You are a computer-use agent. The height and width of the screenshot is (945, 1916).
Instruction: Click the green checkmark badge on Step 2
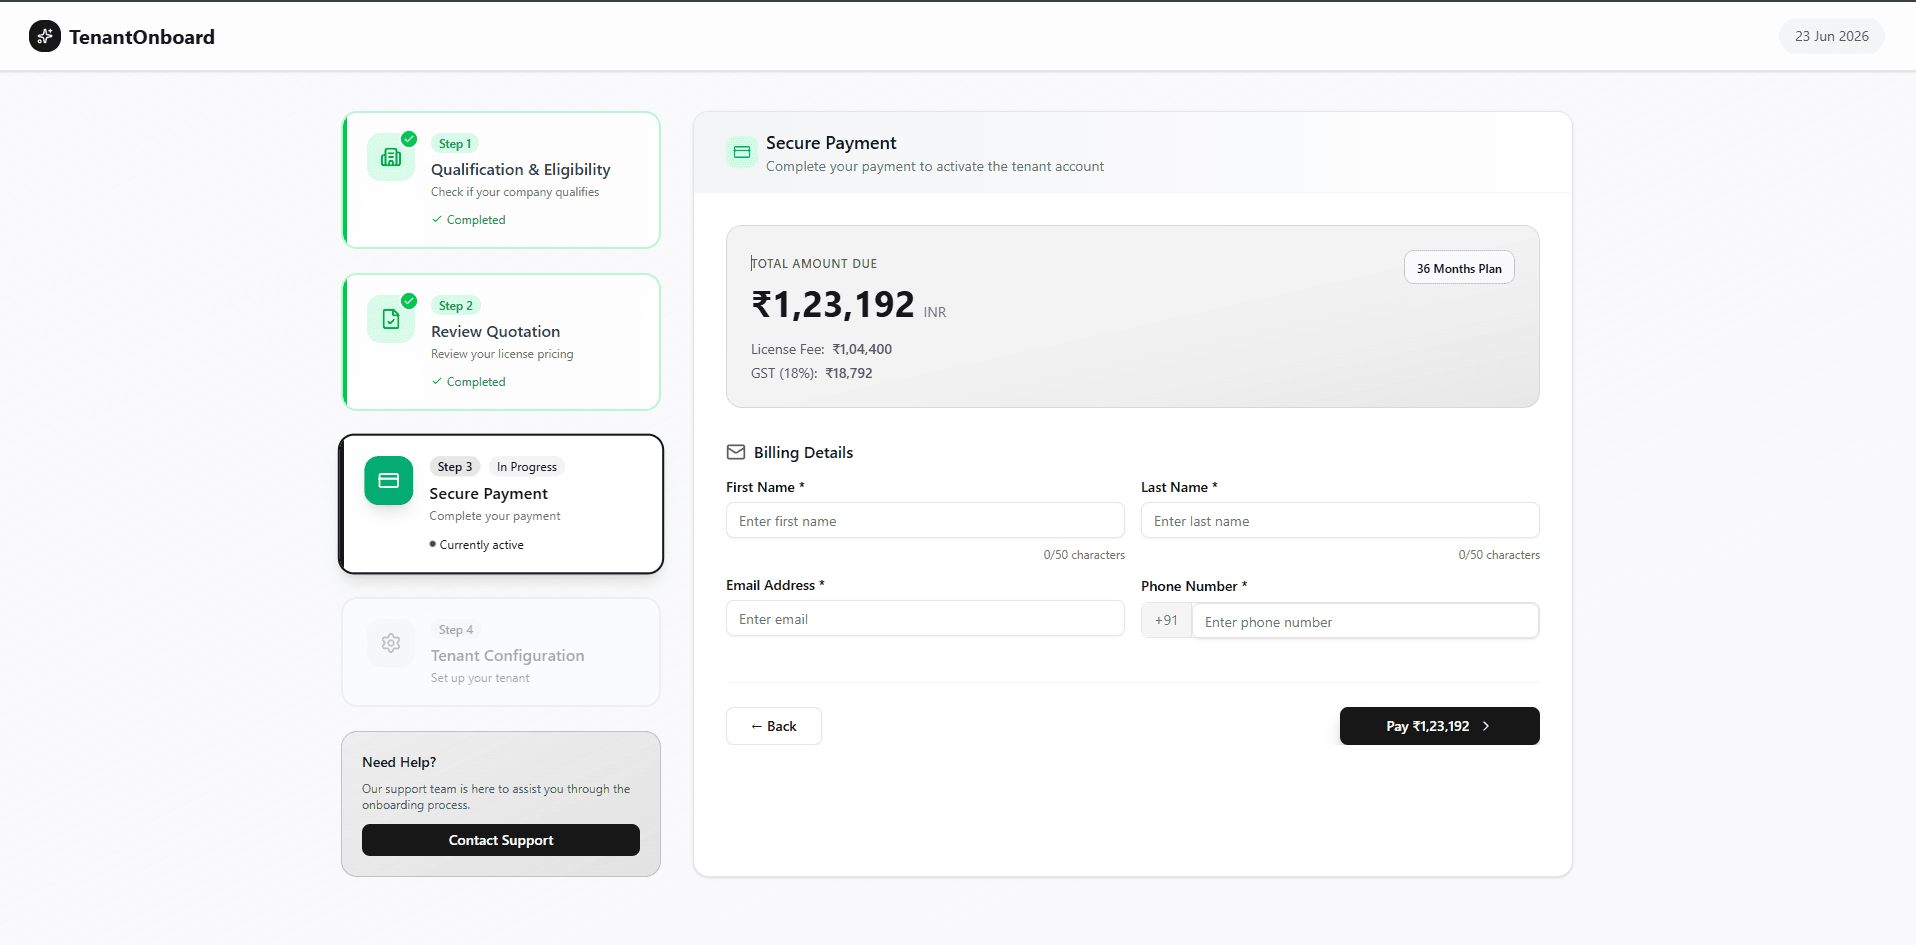(x=409, y=301)
